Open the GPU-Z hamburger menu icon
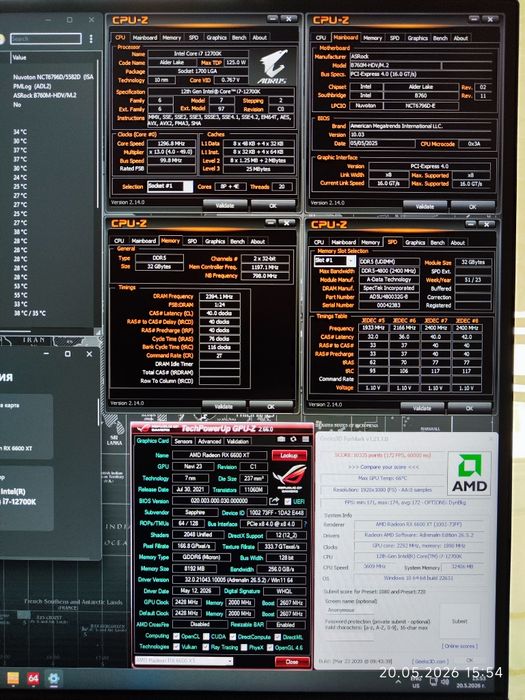 click(305, 440)
